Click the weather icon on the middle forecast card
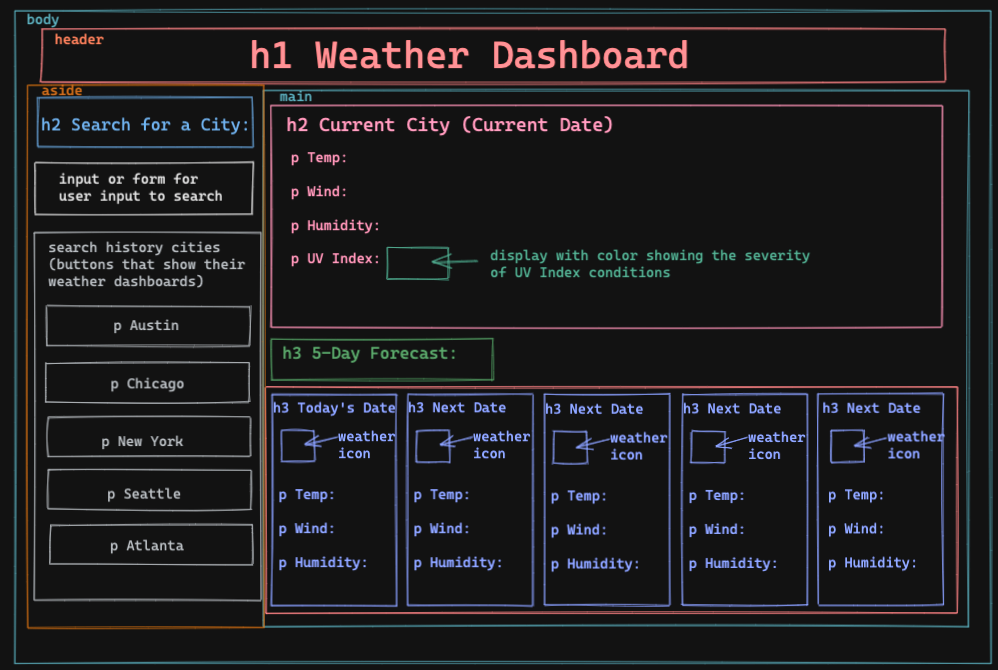This screenshot has width=998, height=670. coord(568,446)
